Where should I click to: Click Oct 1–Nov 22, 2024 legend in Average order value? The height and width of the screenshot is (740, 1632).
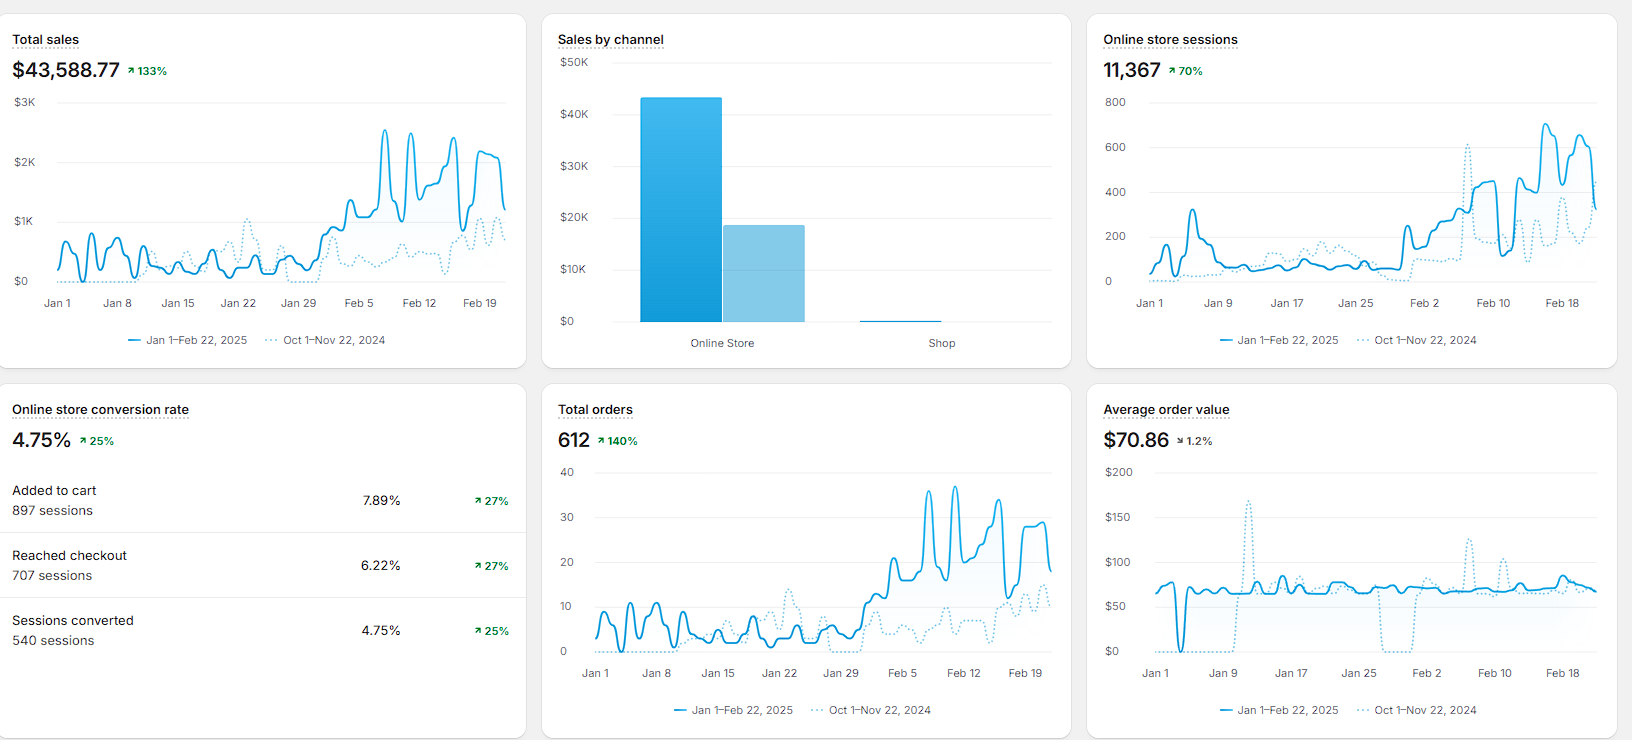point(1417,710)
